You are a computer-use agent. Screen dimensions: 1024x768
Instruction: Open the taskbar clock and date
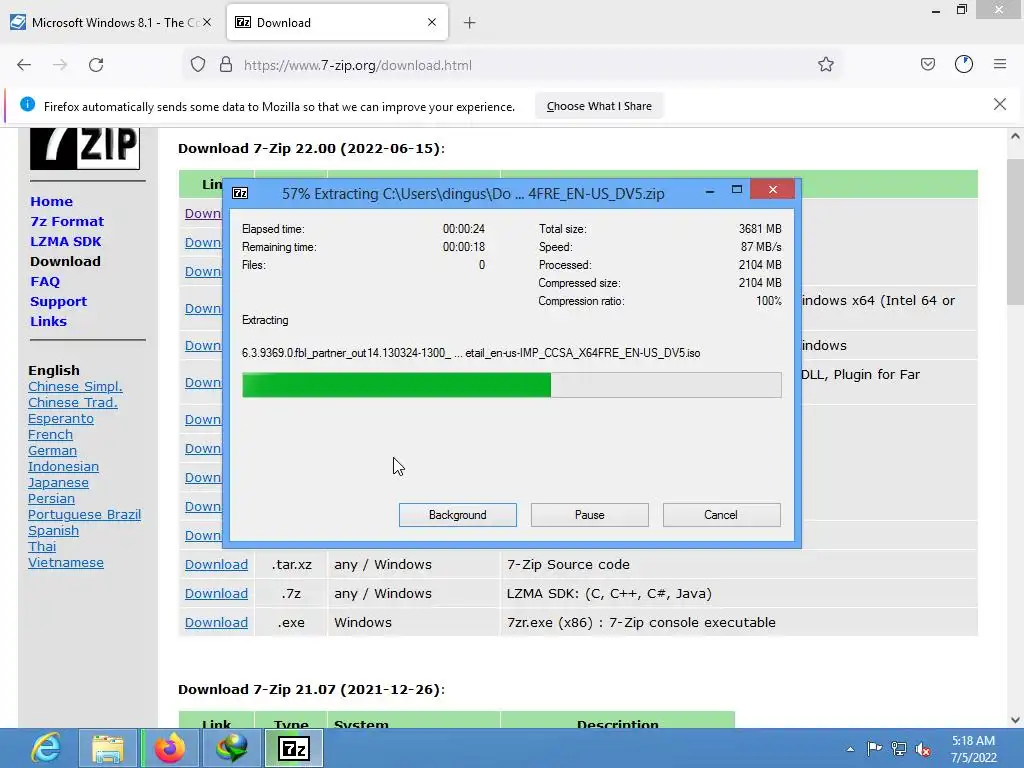click(x=973, y=749)
